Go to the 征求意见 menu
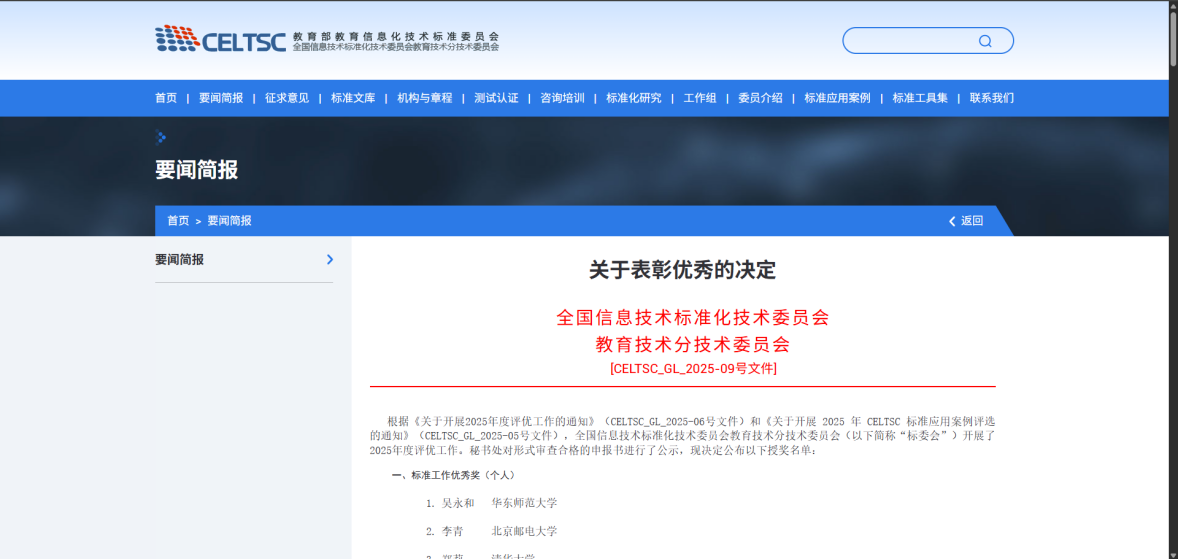Image resolution: width=1178 pixels, height=559 pixels. pos(287,98)
